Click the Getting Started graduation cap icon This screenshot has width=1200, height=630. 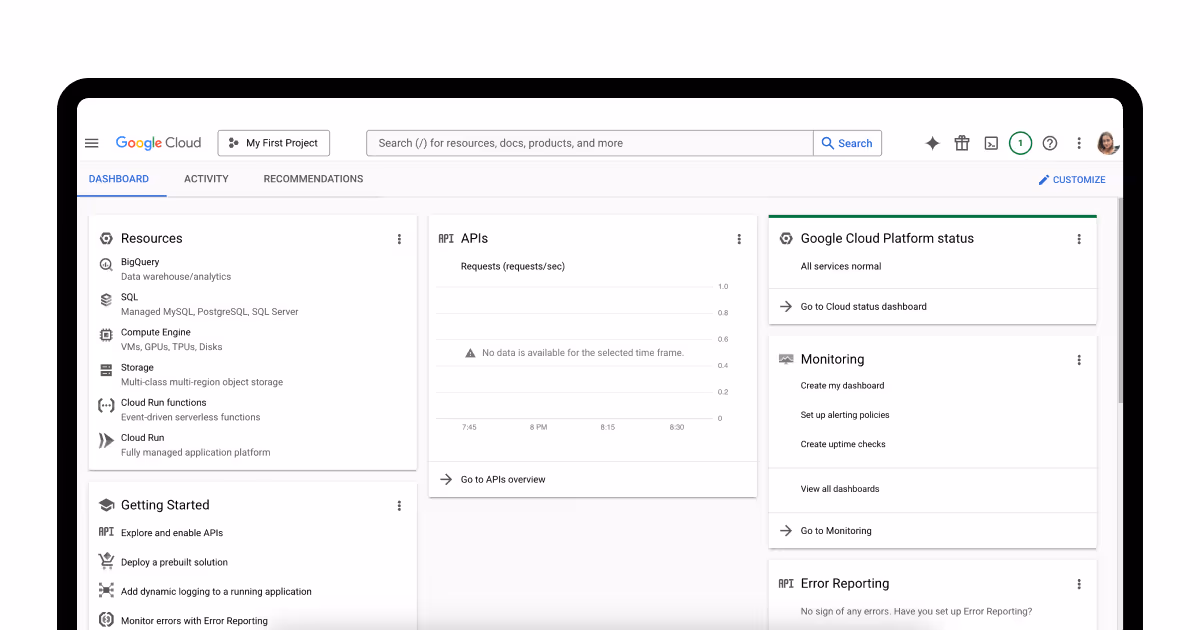[x=106, y=505]
